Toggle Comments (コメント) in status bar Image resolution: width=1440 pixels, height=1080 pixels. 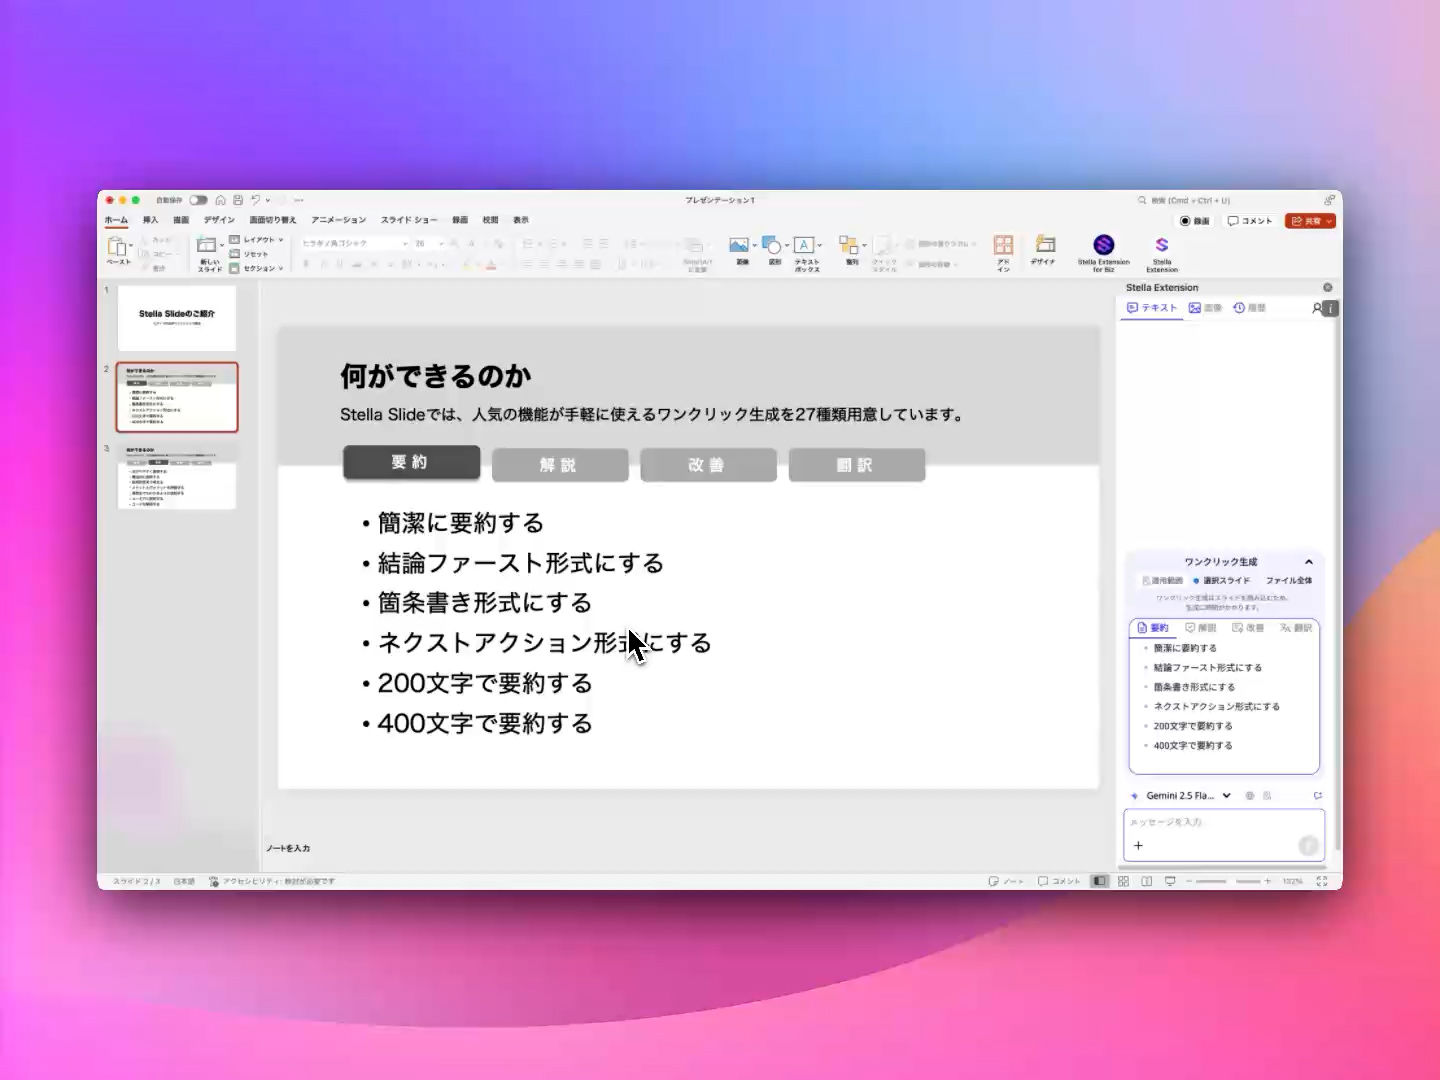pyautogui.click(x=1059, y=881)
